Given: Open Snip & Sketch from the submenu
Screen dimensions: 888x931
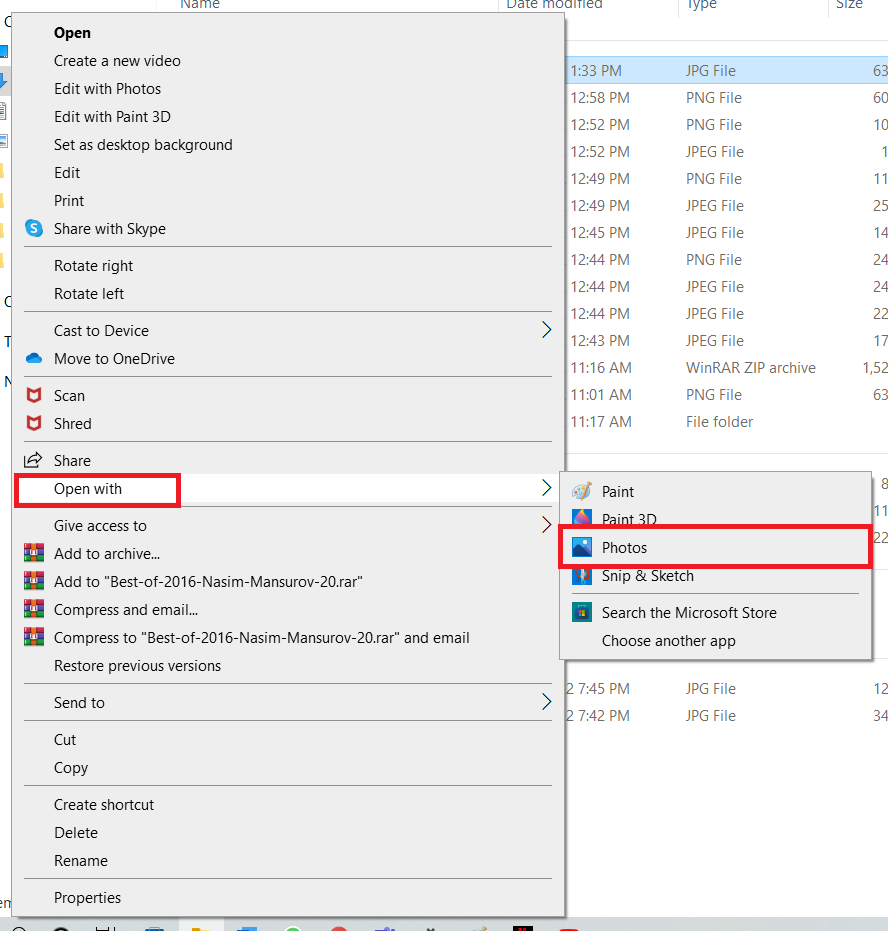Looking at the screenshot, I should (647, 576).
